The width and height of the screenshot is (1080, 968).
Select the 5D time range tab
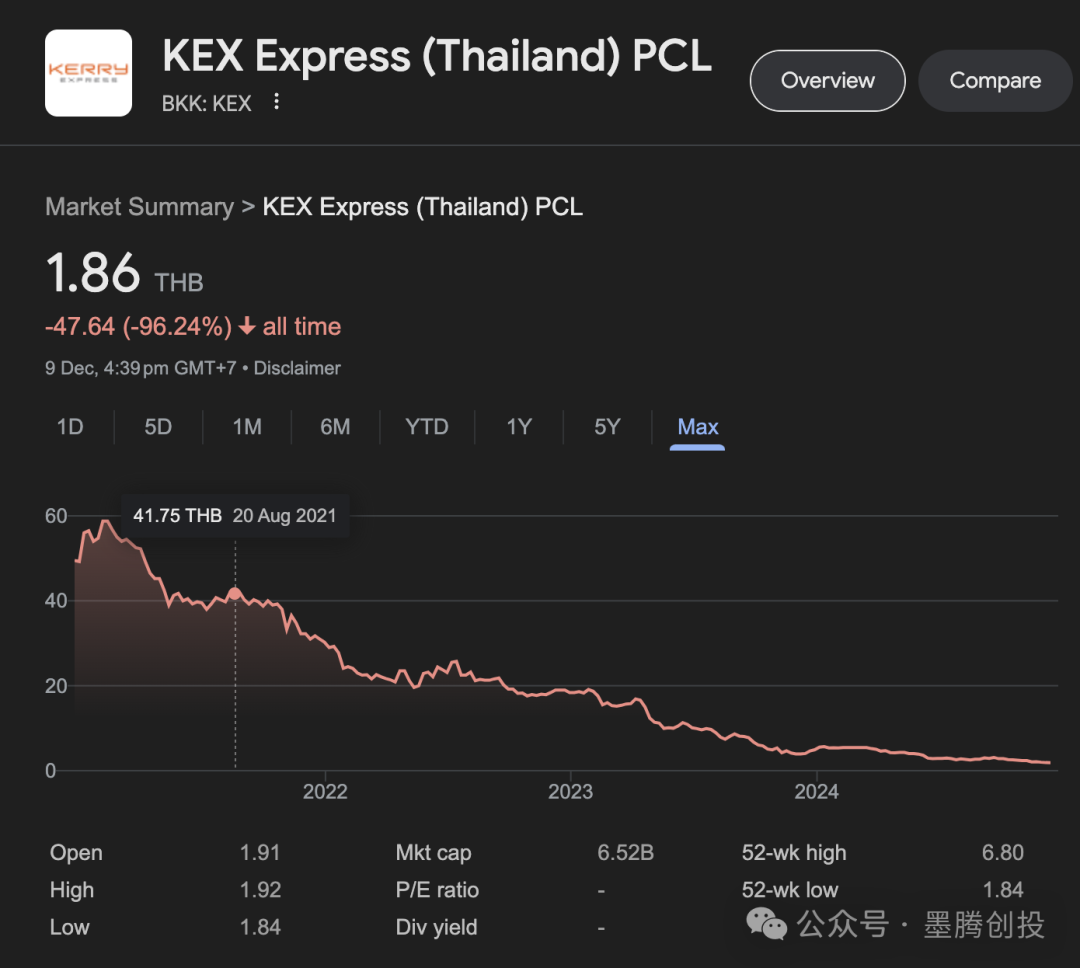coord(158,427)
